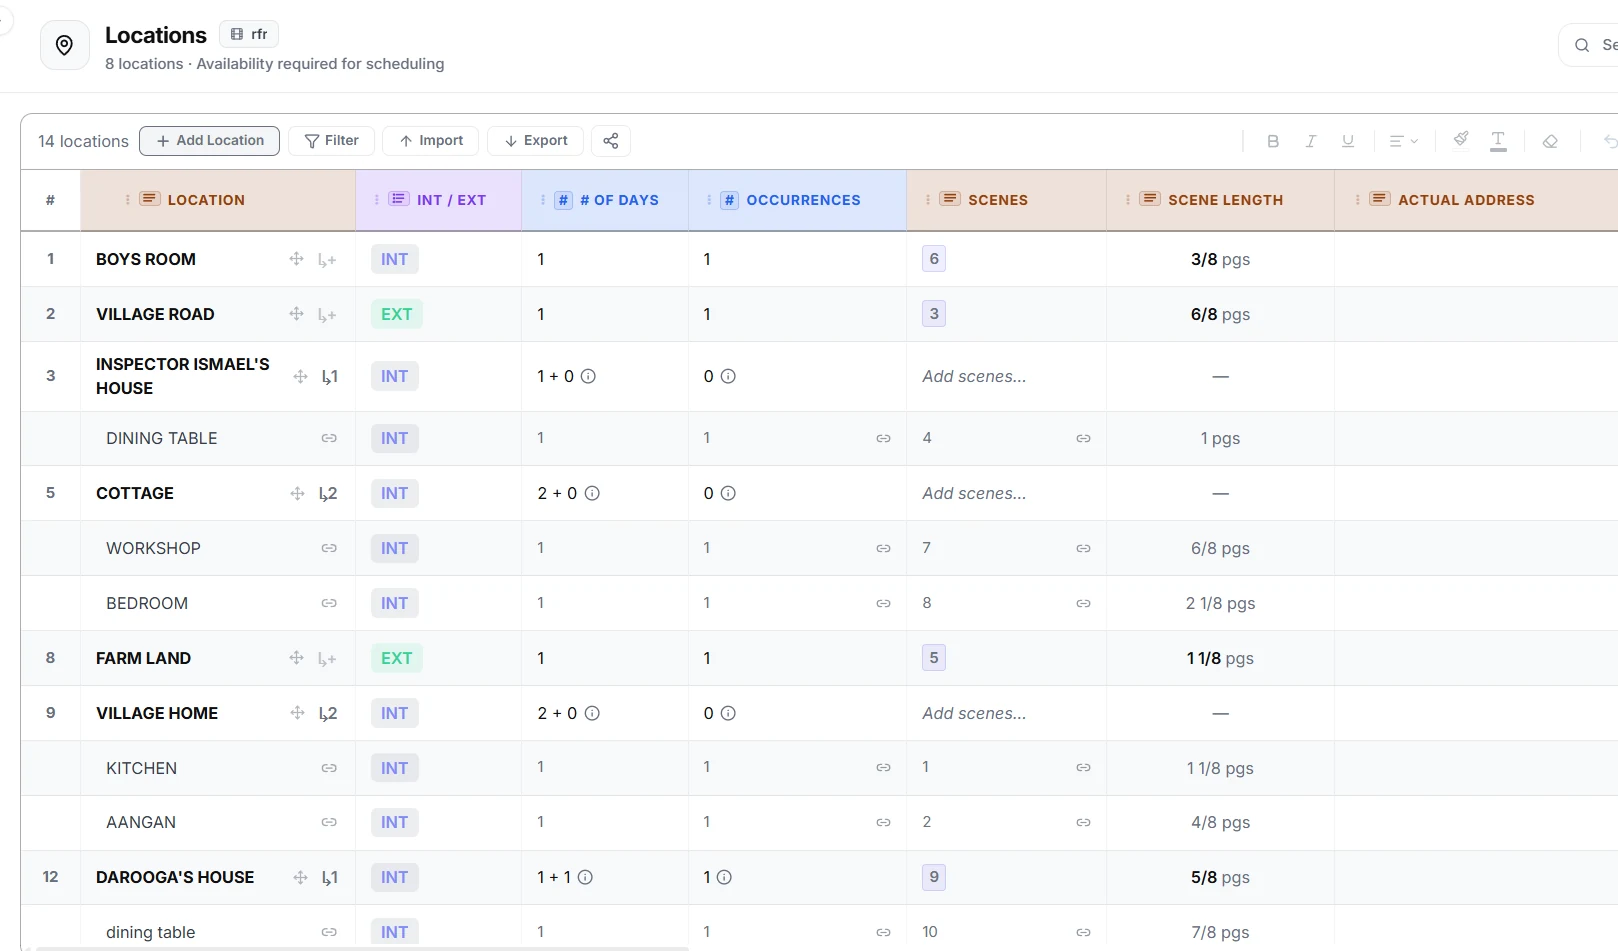This screenshot has width=1618, height=951.
Task: Toggle INT tag on BOYS ROOM row
Action: pos(394,259)
